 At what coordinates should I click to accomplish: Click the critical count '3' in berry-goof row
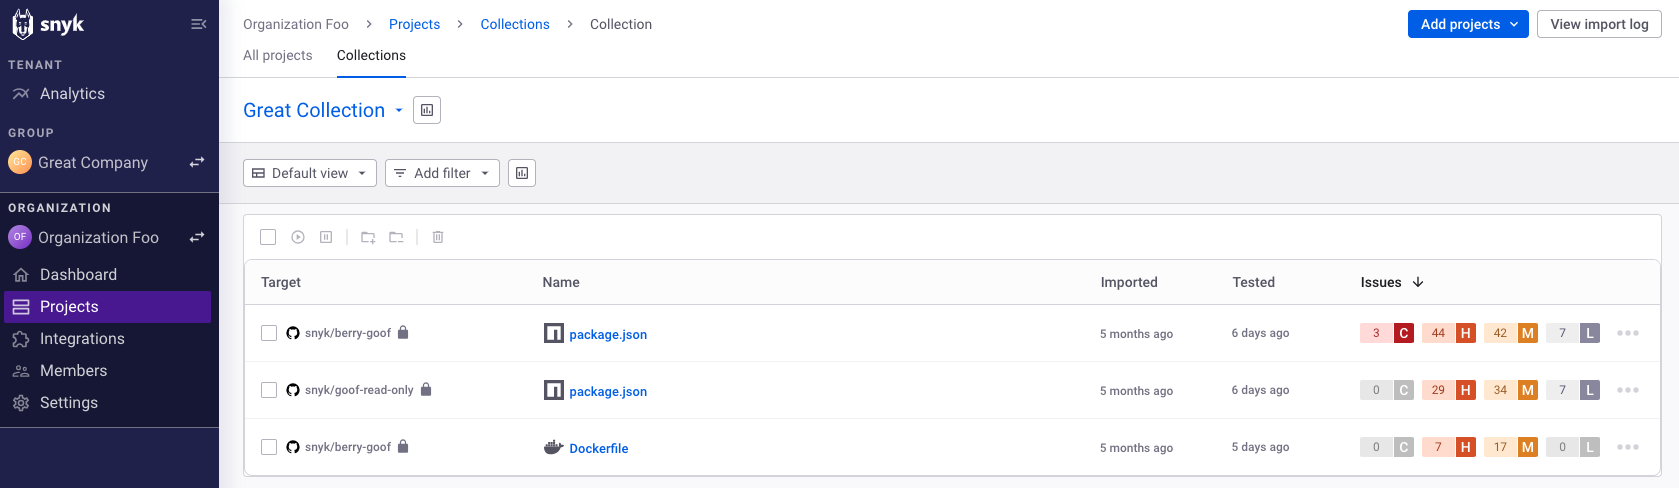(1377, 333)
